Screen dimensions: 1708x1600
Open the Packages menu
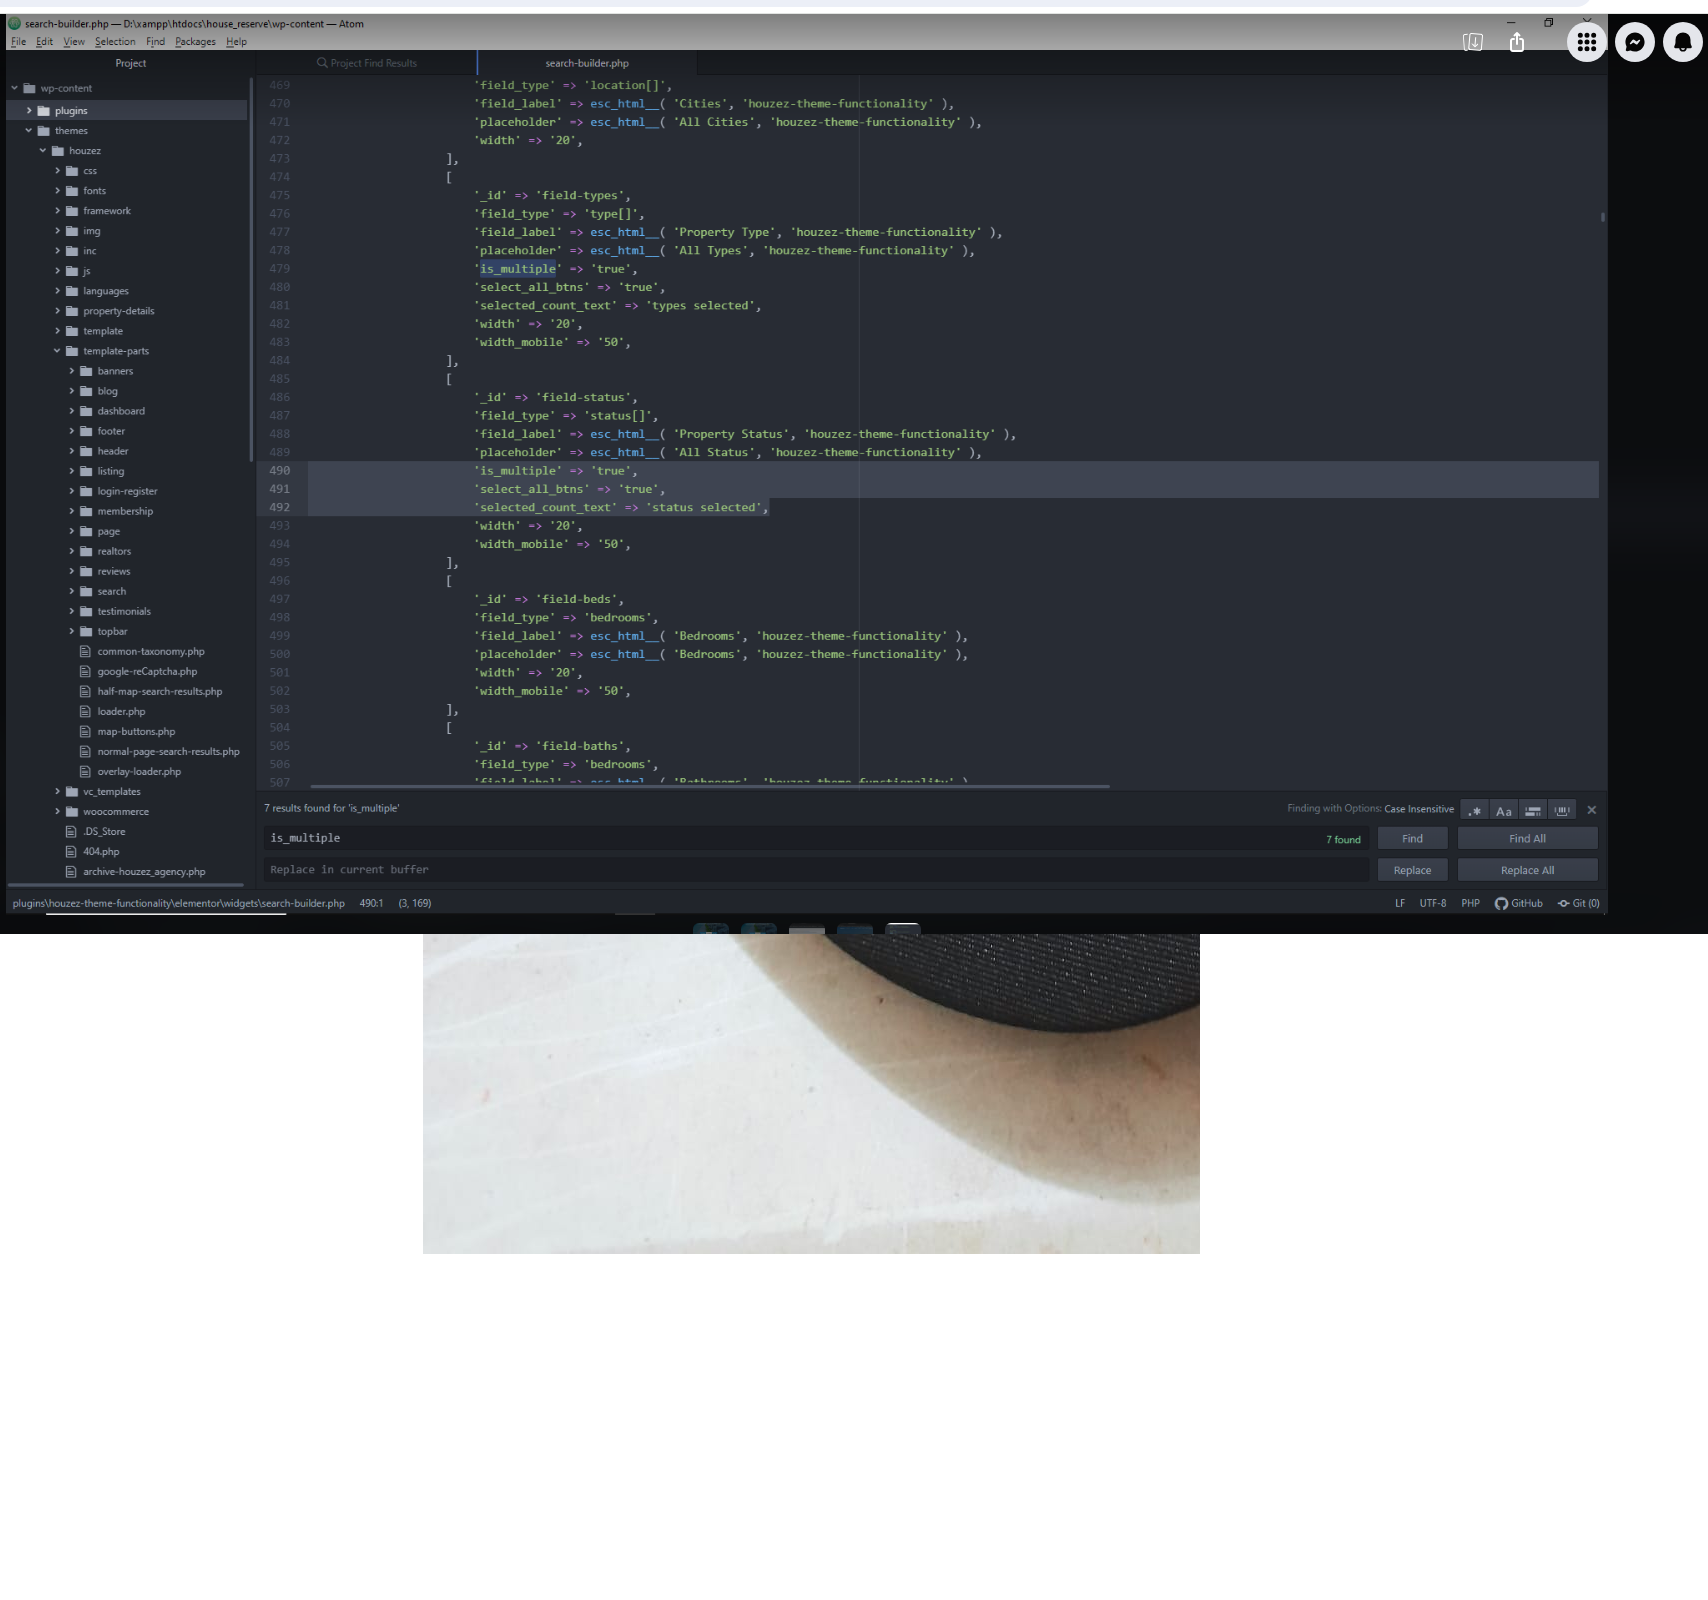click(x=195, y=42)
